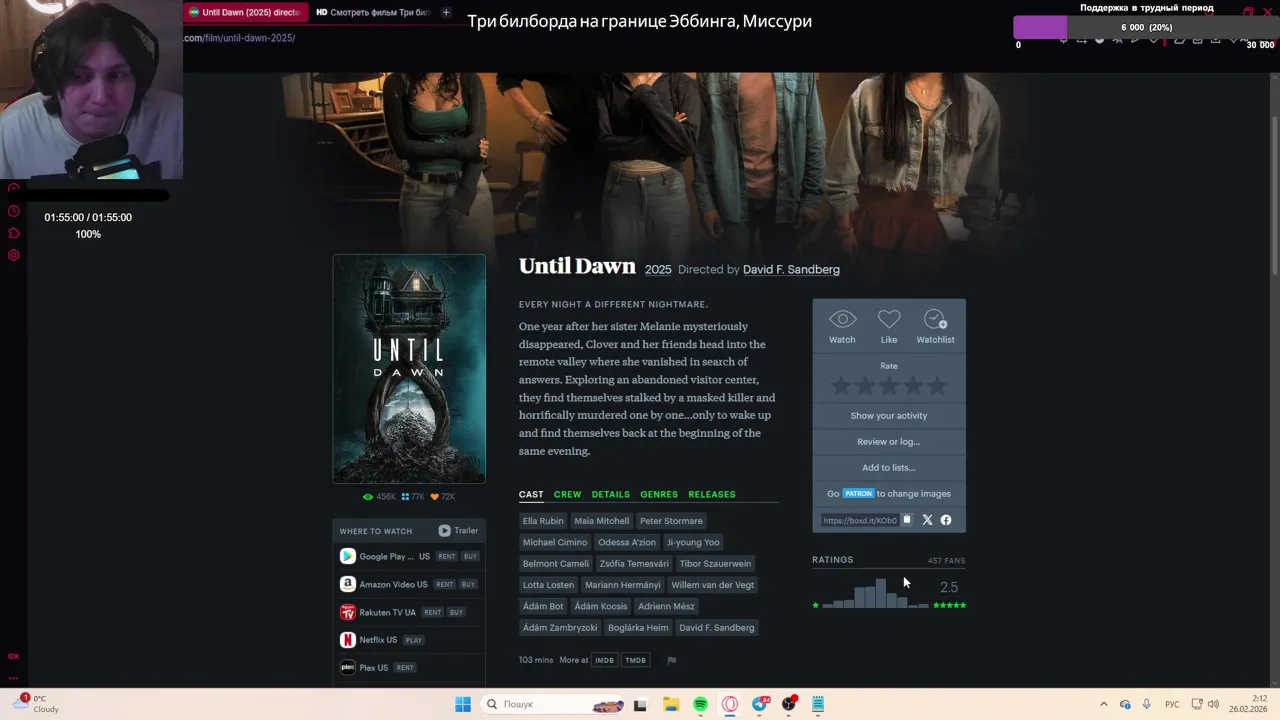Open the Plex icon
This screenshot has height=720, width=1280.
tap(347, 667)
